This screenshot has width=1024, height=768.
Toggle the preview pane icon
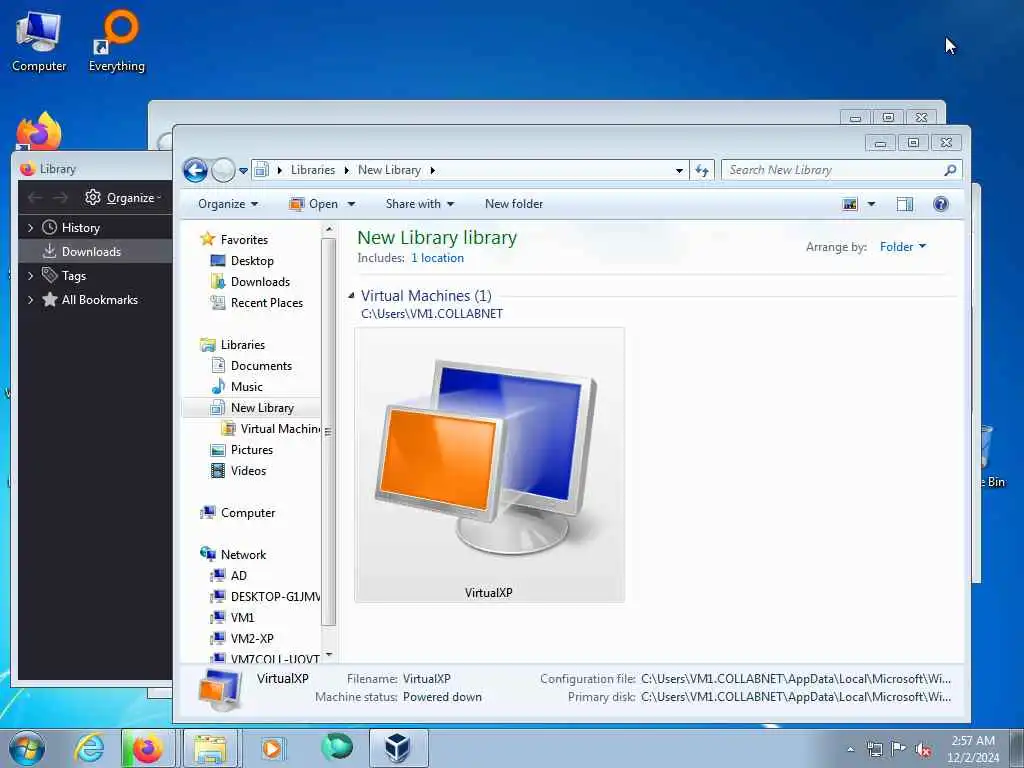tap(904, 204)
